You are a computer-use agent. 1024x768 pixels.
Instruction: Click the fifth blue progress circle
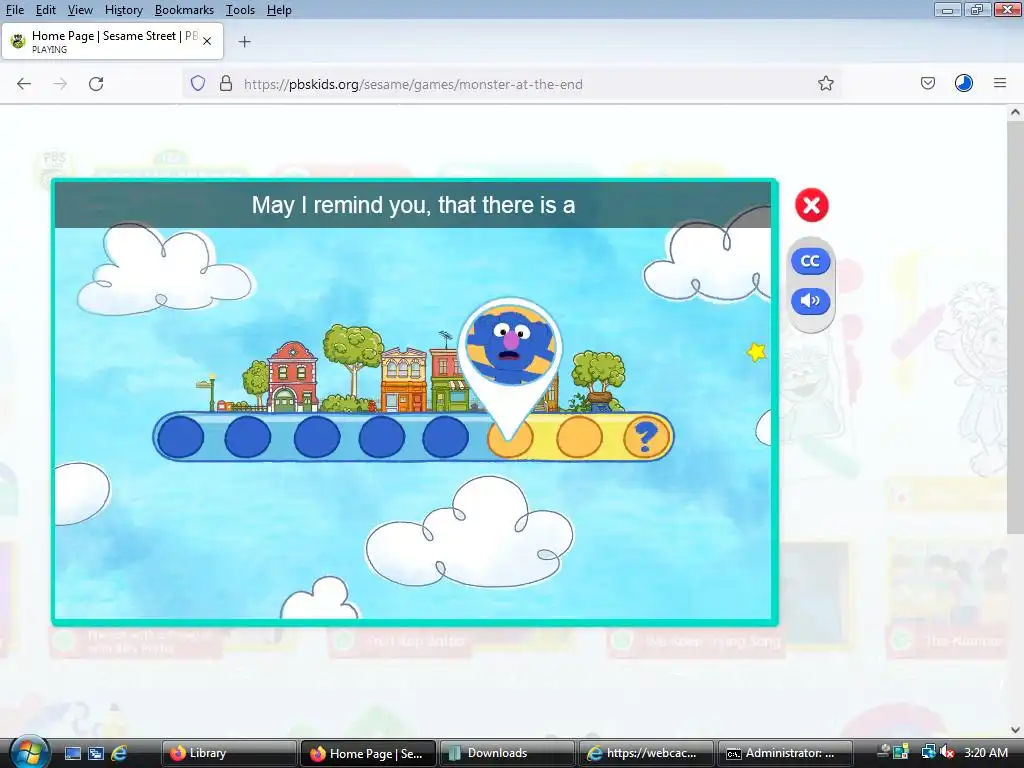click(x=445, y=437)
